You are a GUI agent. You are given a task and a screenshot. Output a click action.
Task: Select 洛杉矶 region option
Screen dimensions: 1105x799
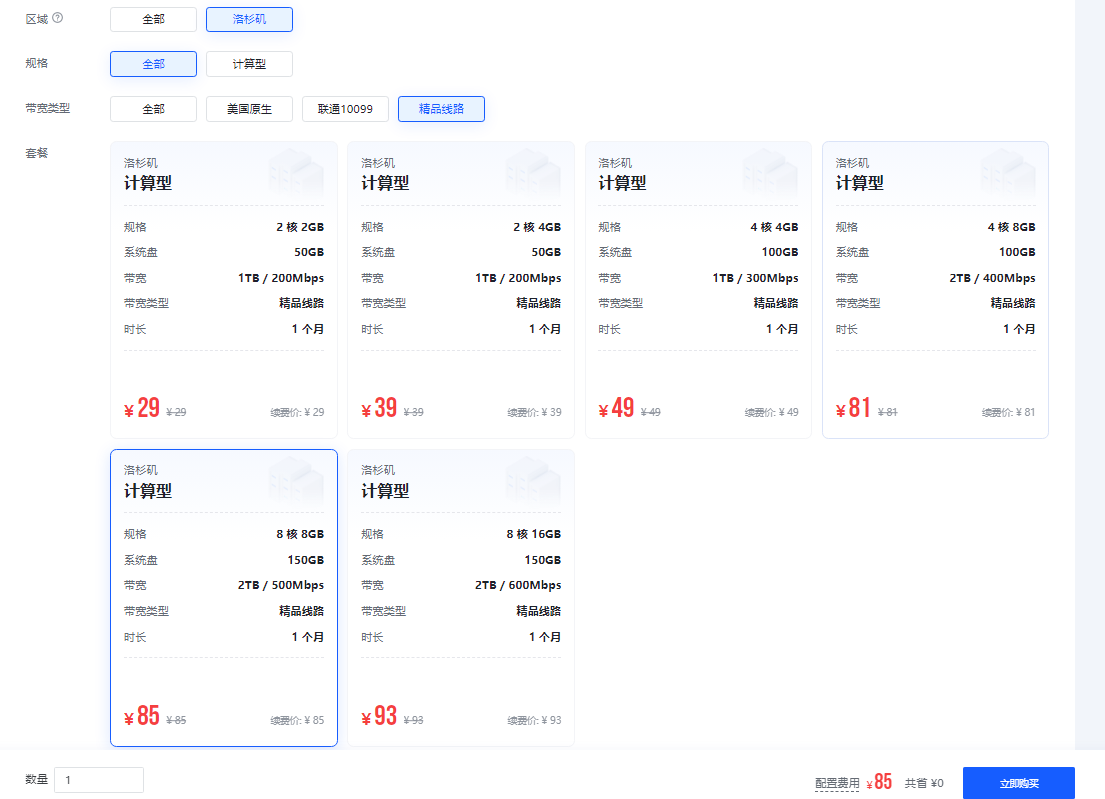click(249, 19)
